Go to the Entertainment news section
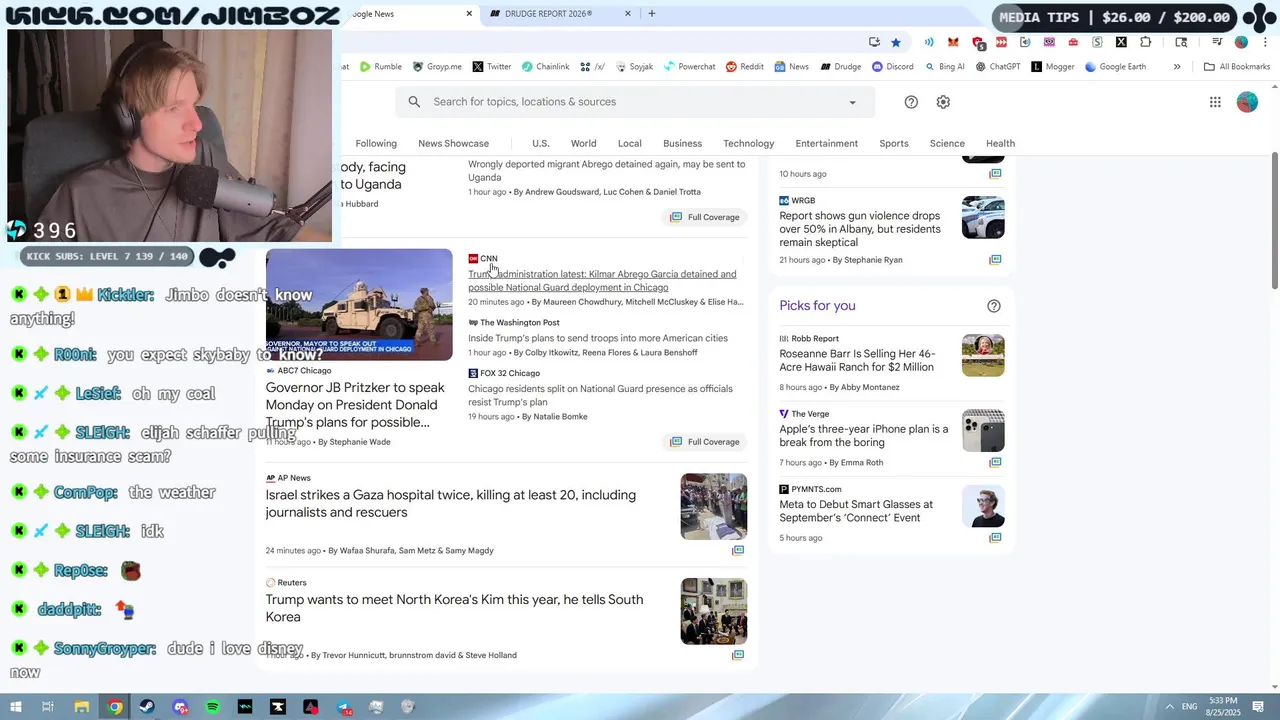The width and height of the screenshot is (1280, 720). (827, 143)
